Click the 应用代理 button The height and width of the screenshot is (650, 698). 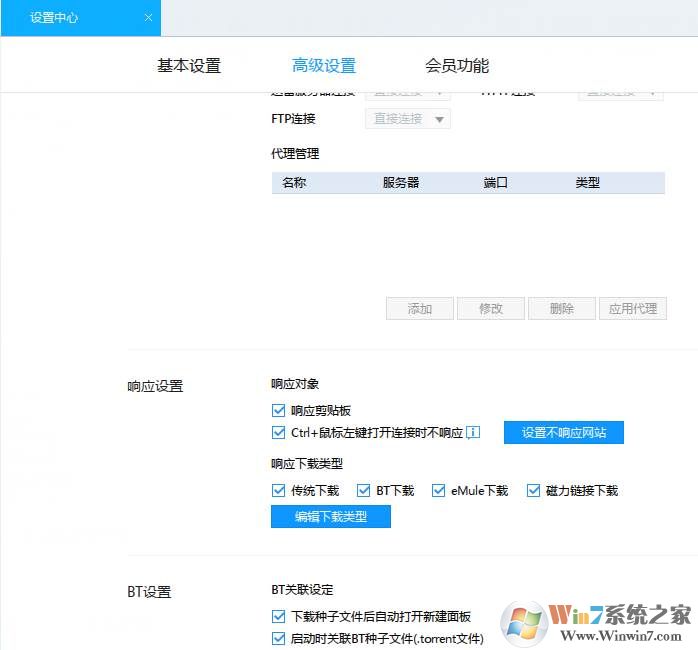pyautogui.click(x=633, y=309)
